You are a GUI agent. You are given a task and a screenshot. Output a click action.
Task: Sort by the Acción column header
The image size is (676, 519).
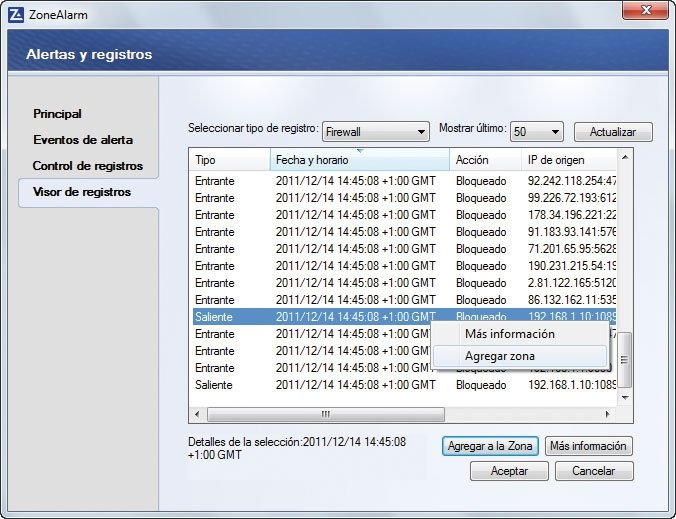pos(485,160)
